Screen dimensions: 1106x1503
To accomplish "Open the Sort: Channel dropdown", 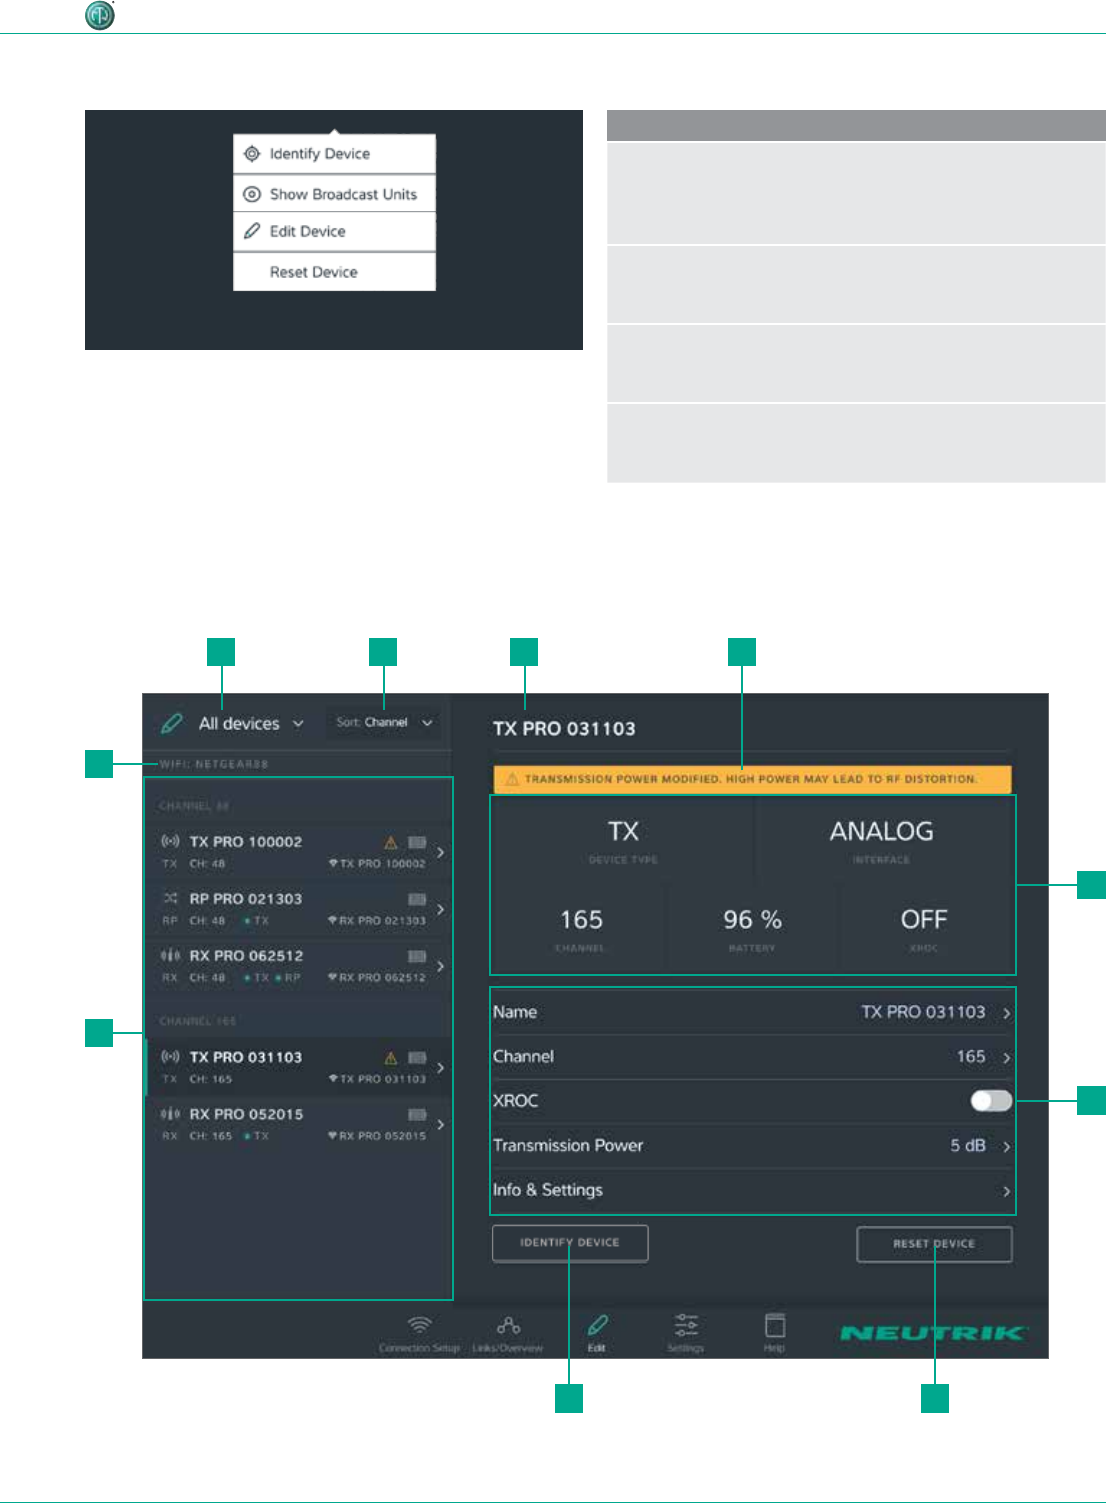I will [384, 722].
